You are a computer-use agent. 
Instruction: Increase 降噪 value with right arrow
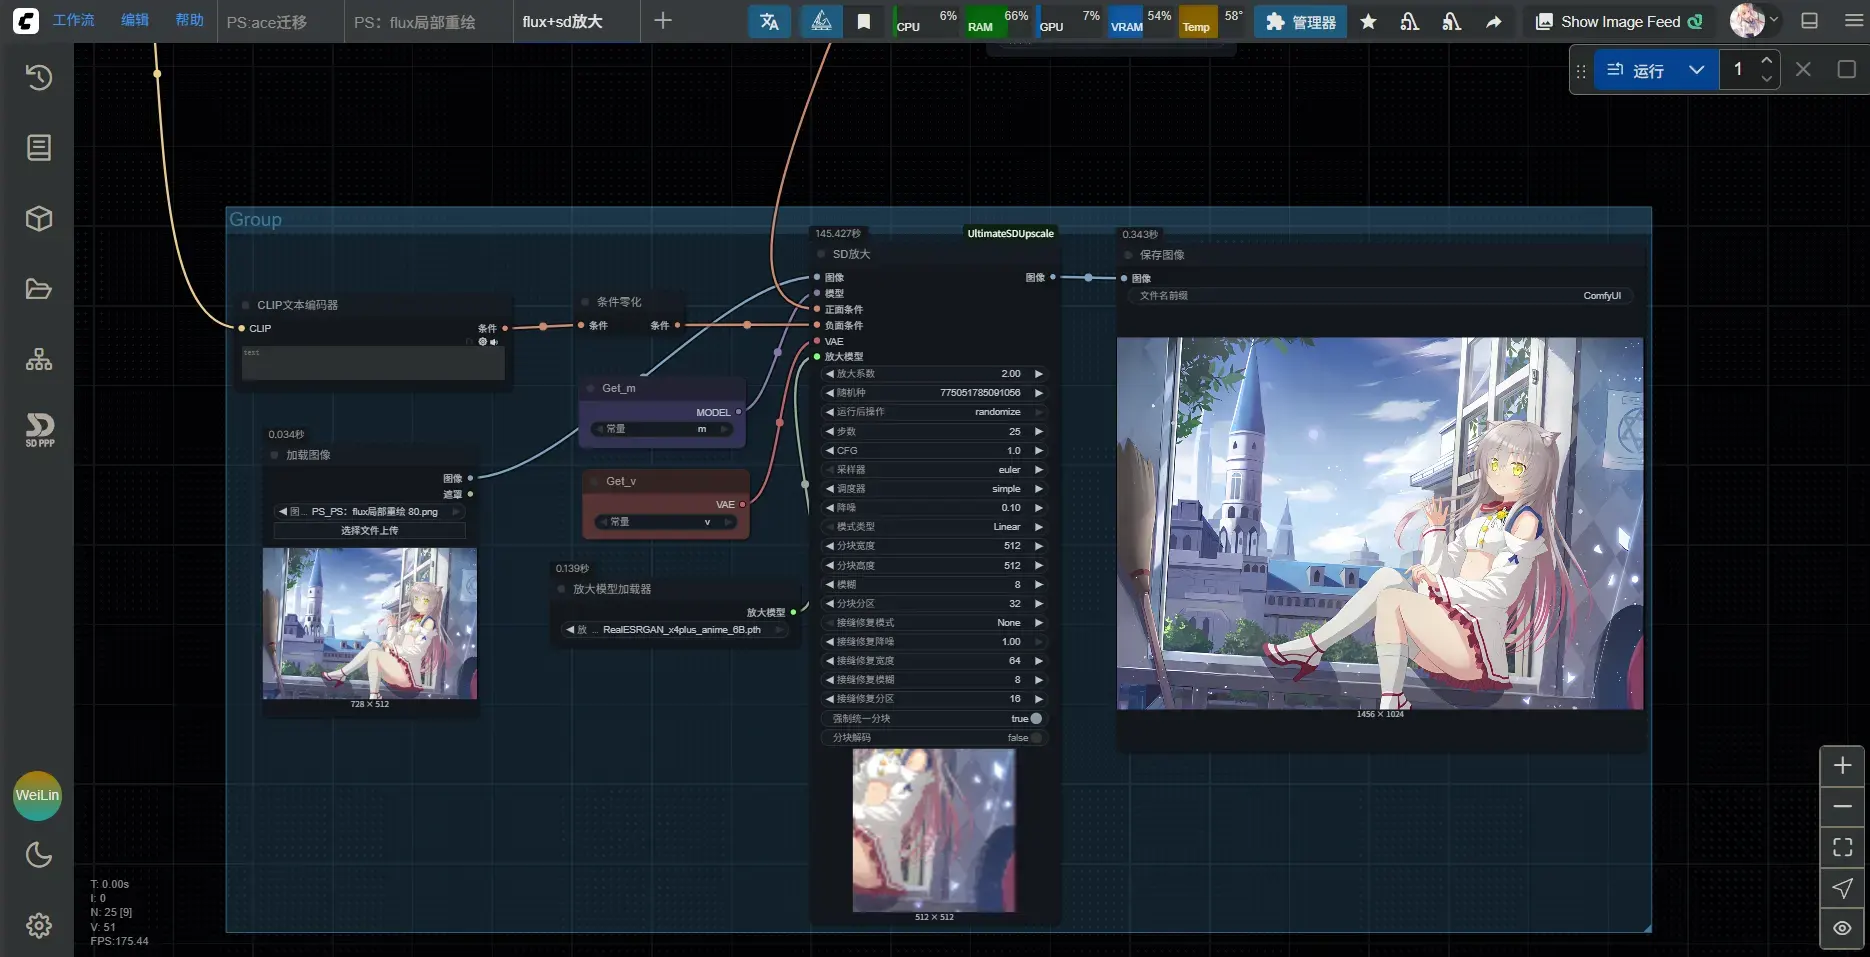point(1039,508)
